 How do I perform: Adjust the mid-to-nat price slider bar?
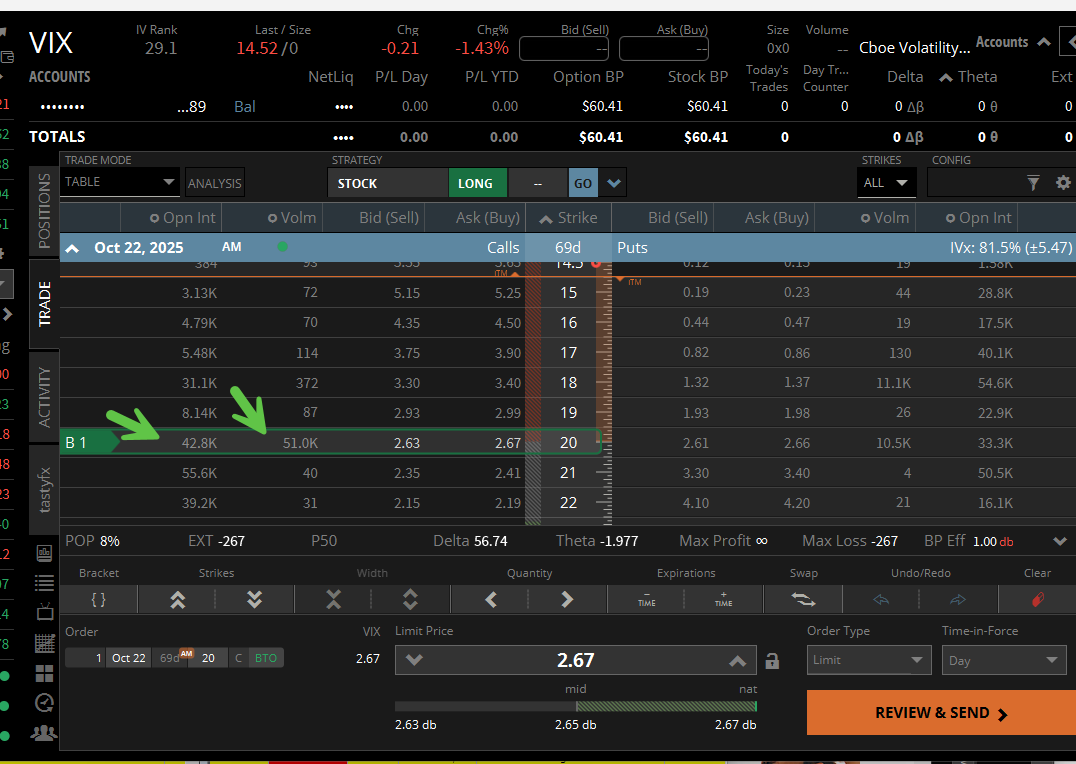(576, 706)
